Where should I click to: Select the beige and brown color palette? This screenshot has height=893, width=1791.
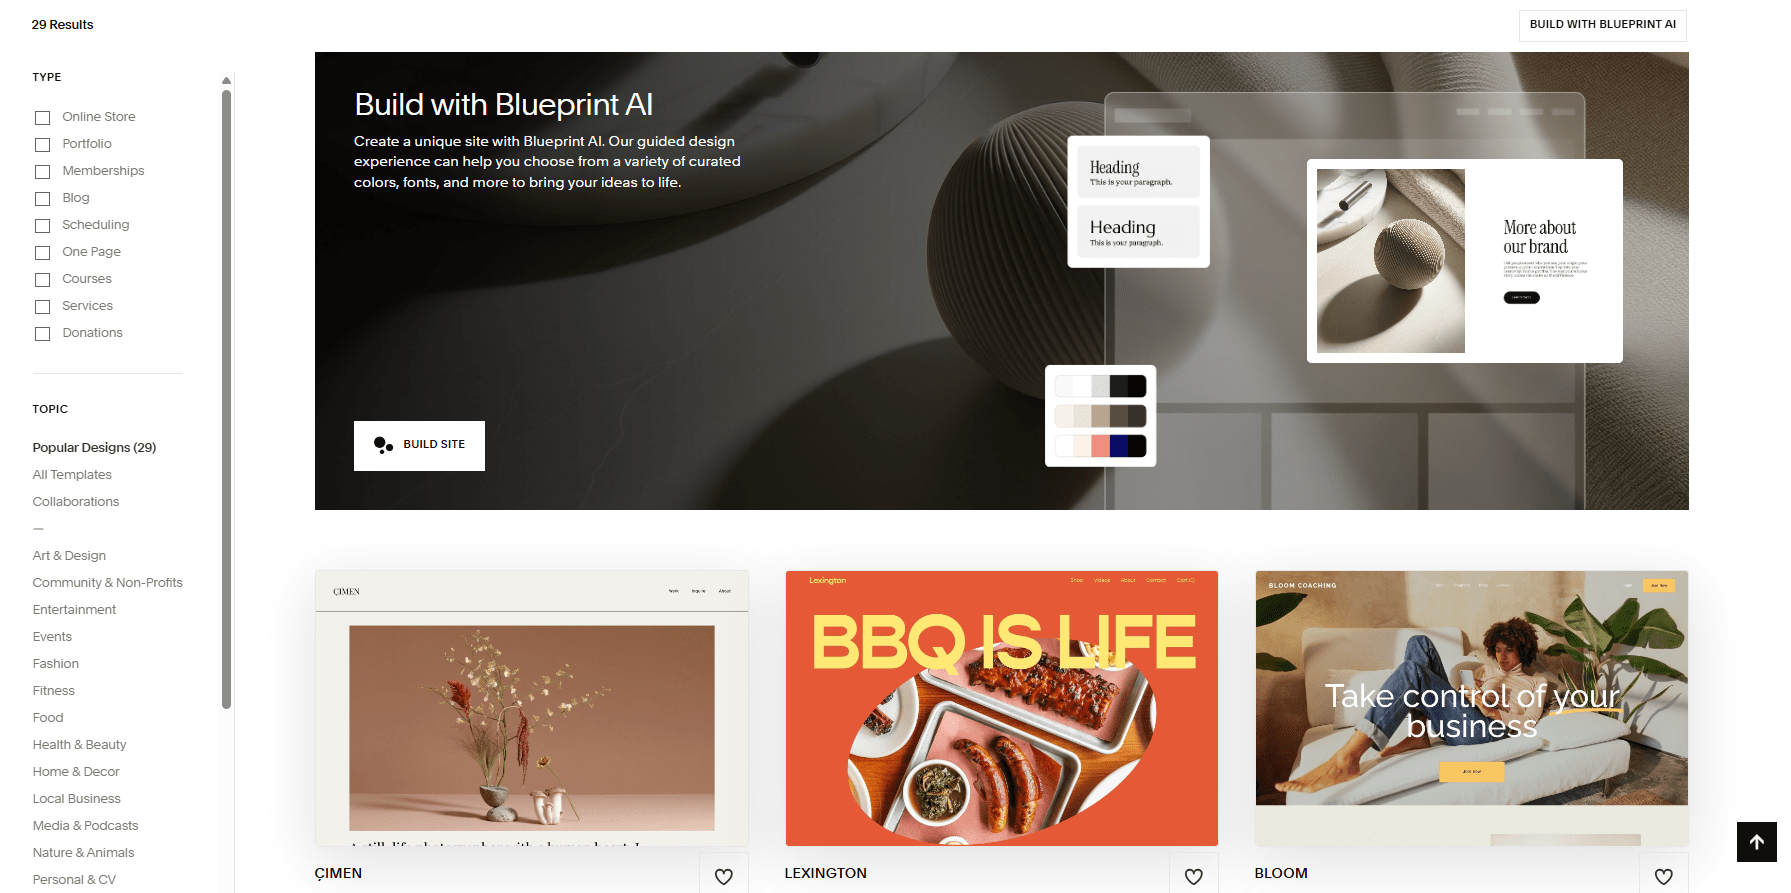tap(1100, 416)
